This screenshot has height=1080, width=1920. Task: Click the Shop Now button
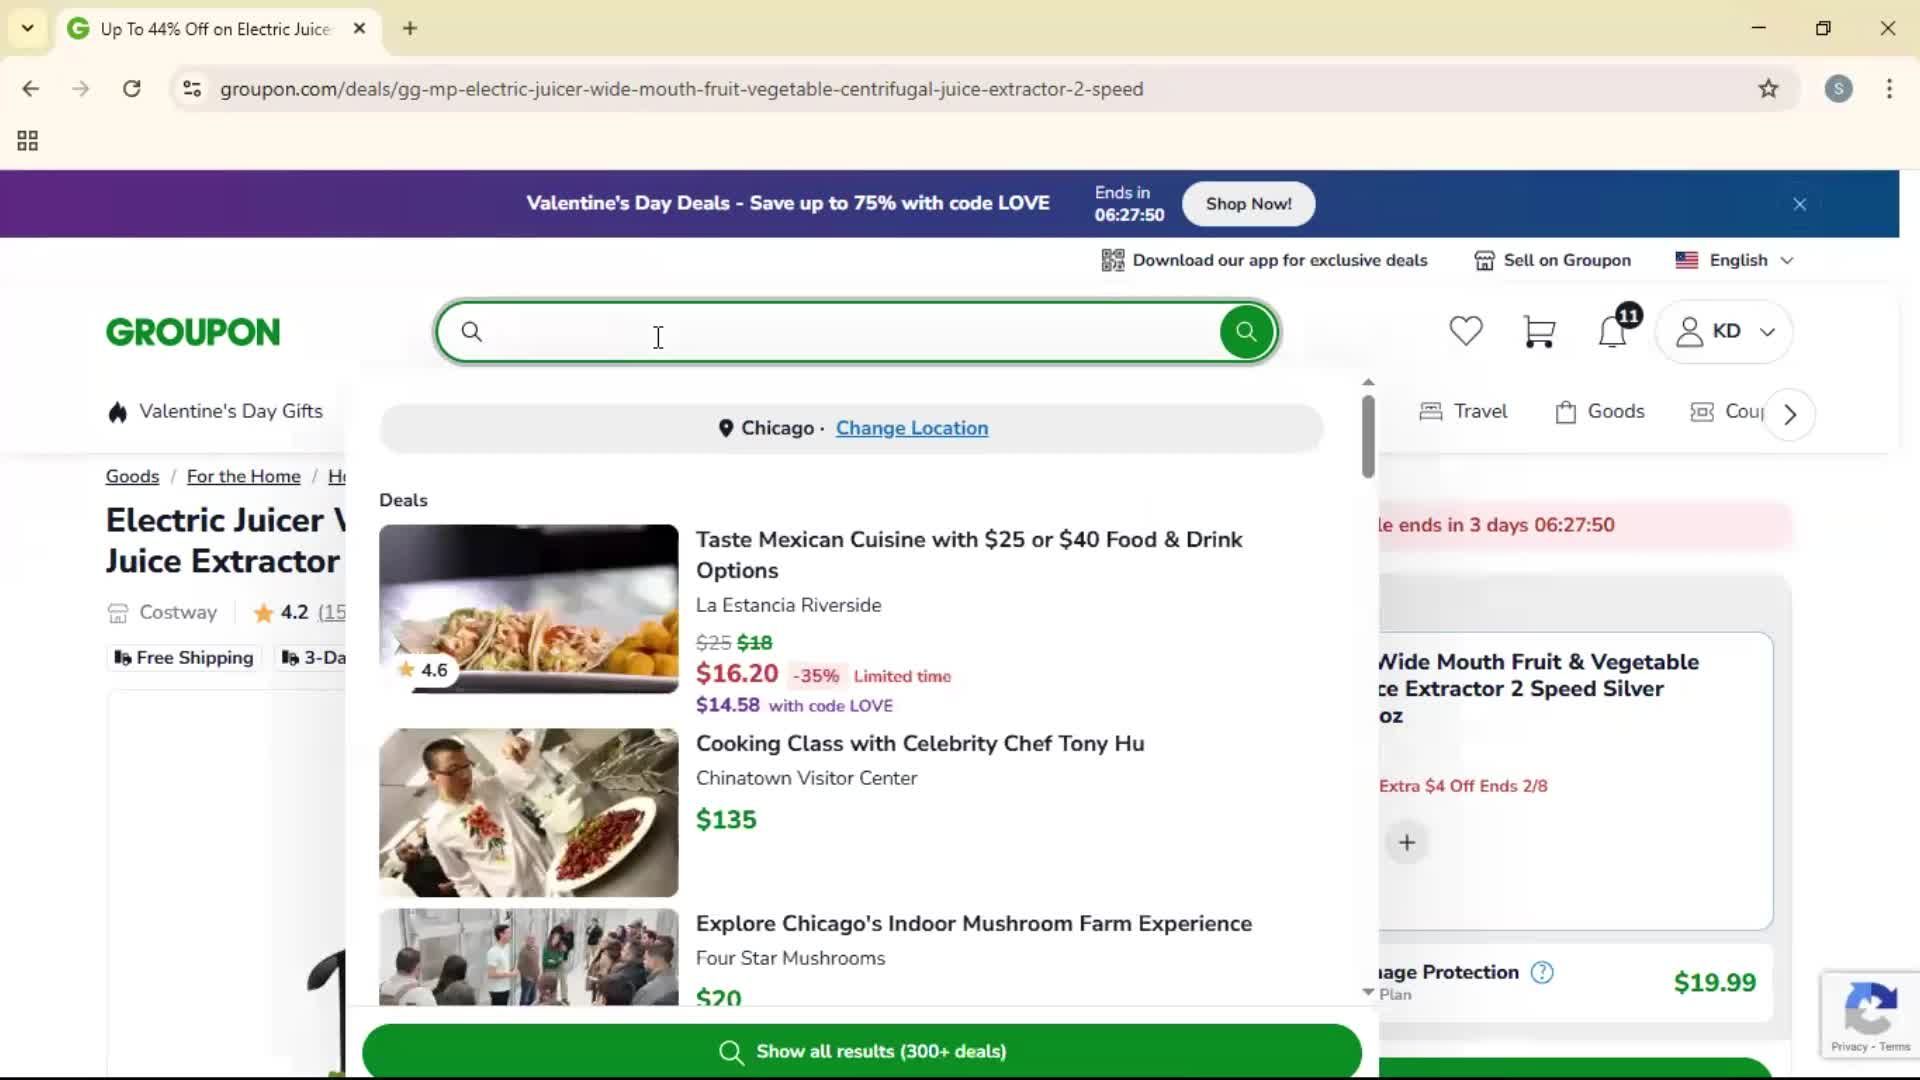(x=1248, y=204)
